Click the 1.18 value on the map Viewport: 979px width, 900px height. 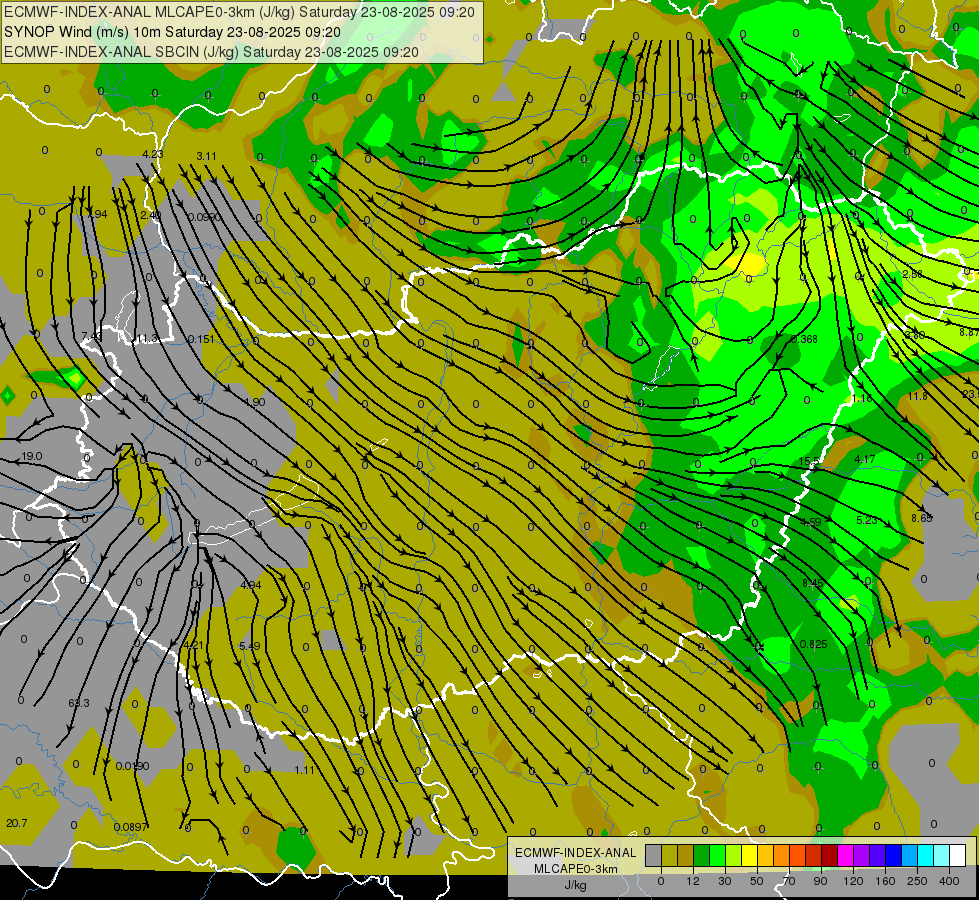click(x=862, y=398)
